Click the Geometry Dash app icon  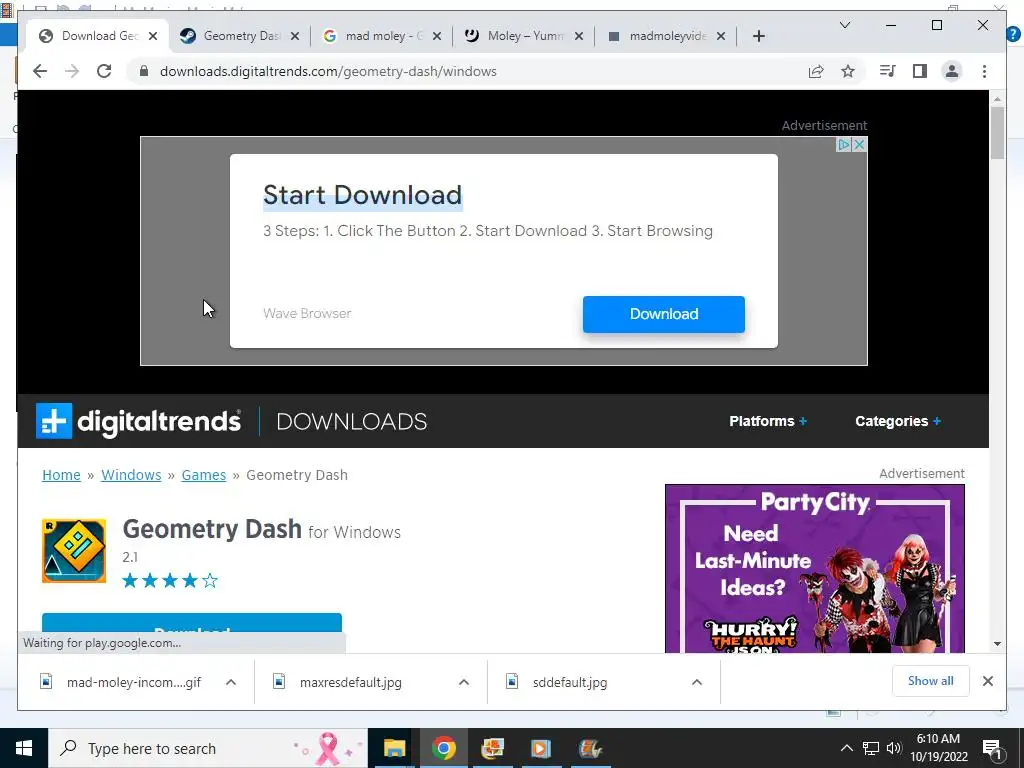click(x=74, y=551)
